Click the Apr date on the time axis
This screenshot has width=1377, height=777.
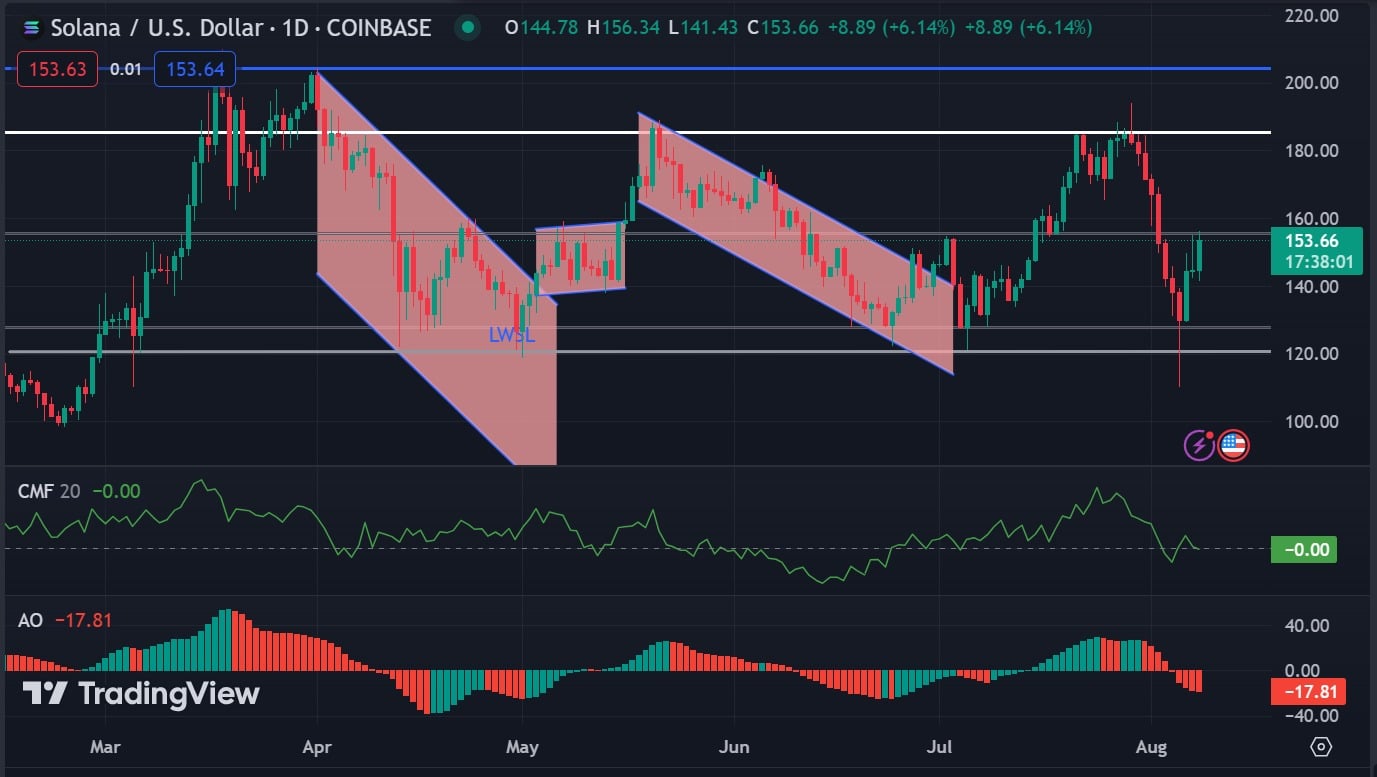[x=316, y=746]
